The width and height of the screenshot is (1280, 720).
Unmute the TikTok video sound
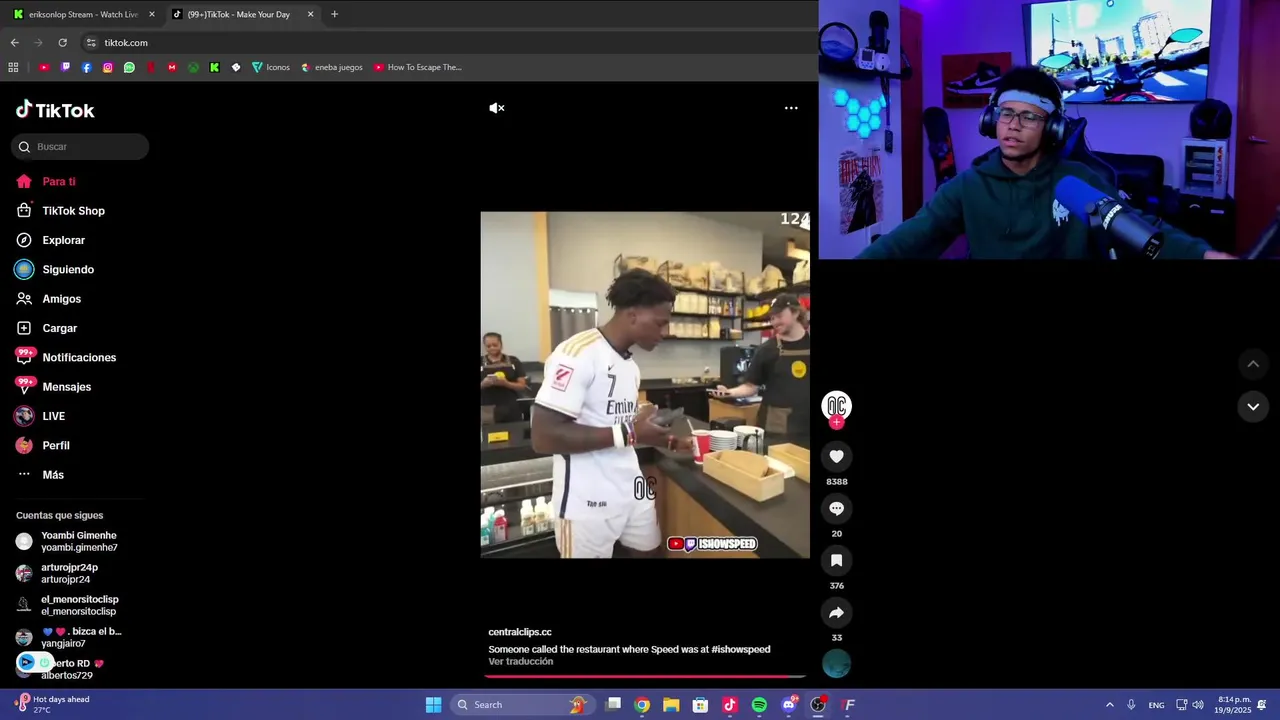(x=496, y=108)
